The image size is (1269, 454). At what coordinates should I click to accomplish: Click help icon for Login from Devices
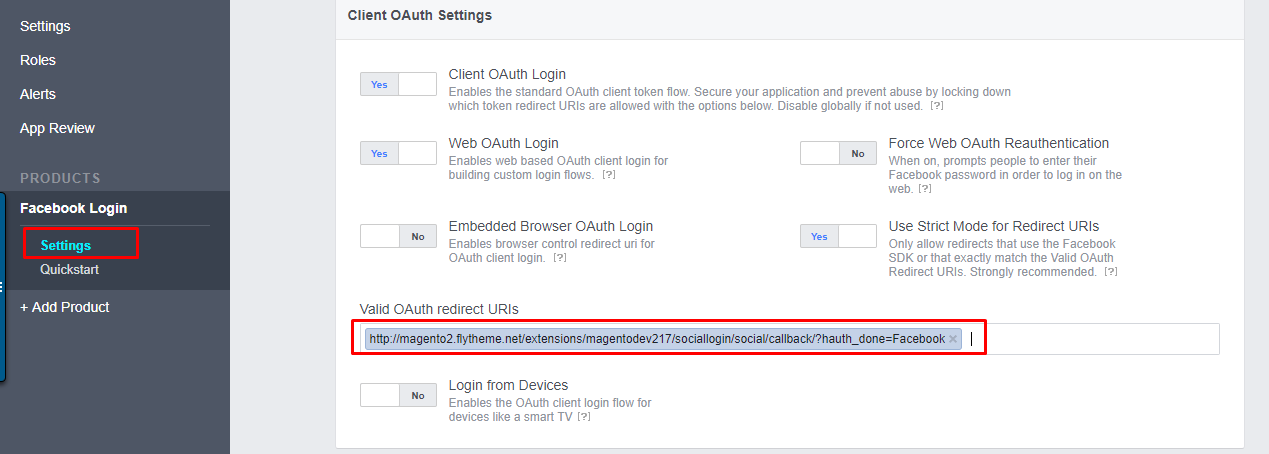pos(583,417)
